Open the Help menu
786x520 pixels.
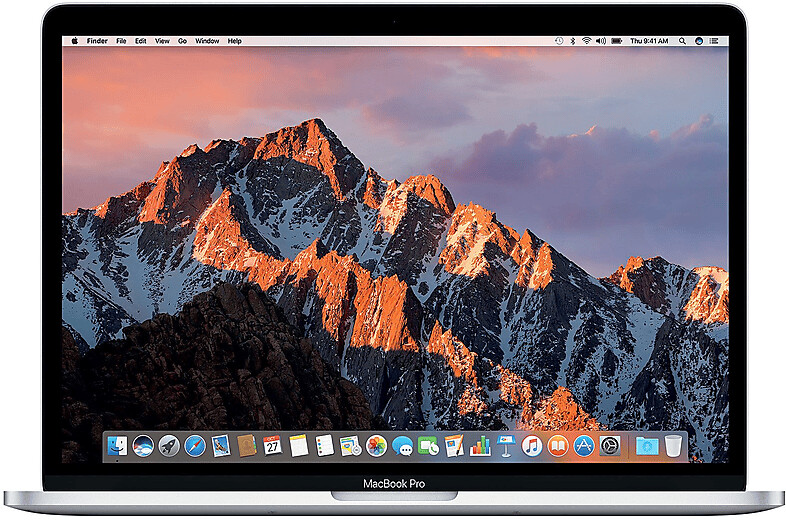pyautogui.click(x=234, y=41)
